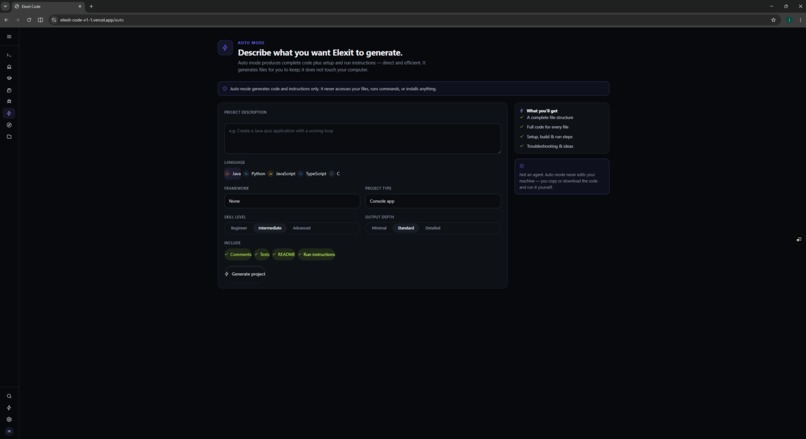Click 'A complete file structure' text
Screen dimensions: 806x439
[549, 117]
